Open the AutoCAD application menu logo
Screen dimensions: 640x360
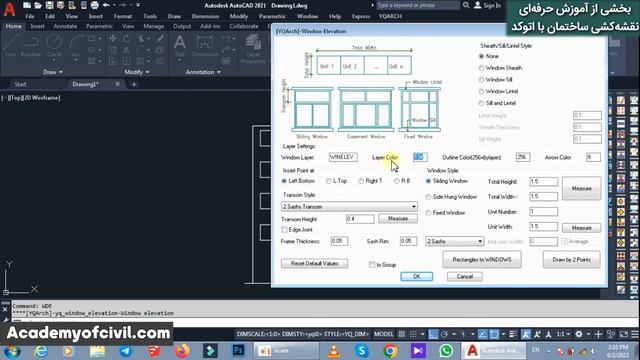point(9,8)
